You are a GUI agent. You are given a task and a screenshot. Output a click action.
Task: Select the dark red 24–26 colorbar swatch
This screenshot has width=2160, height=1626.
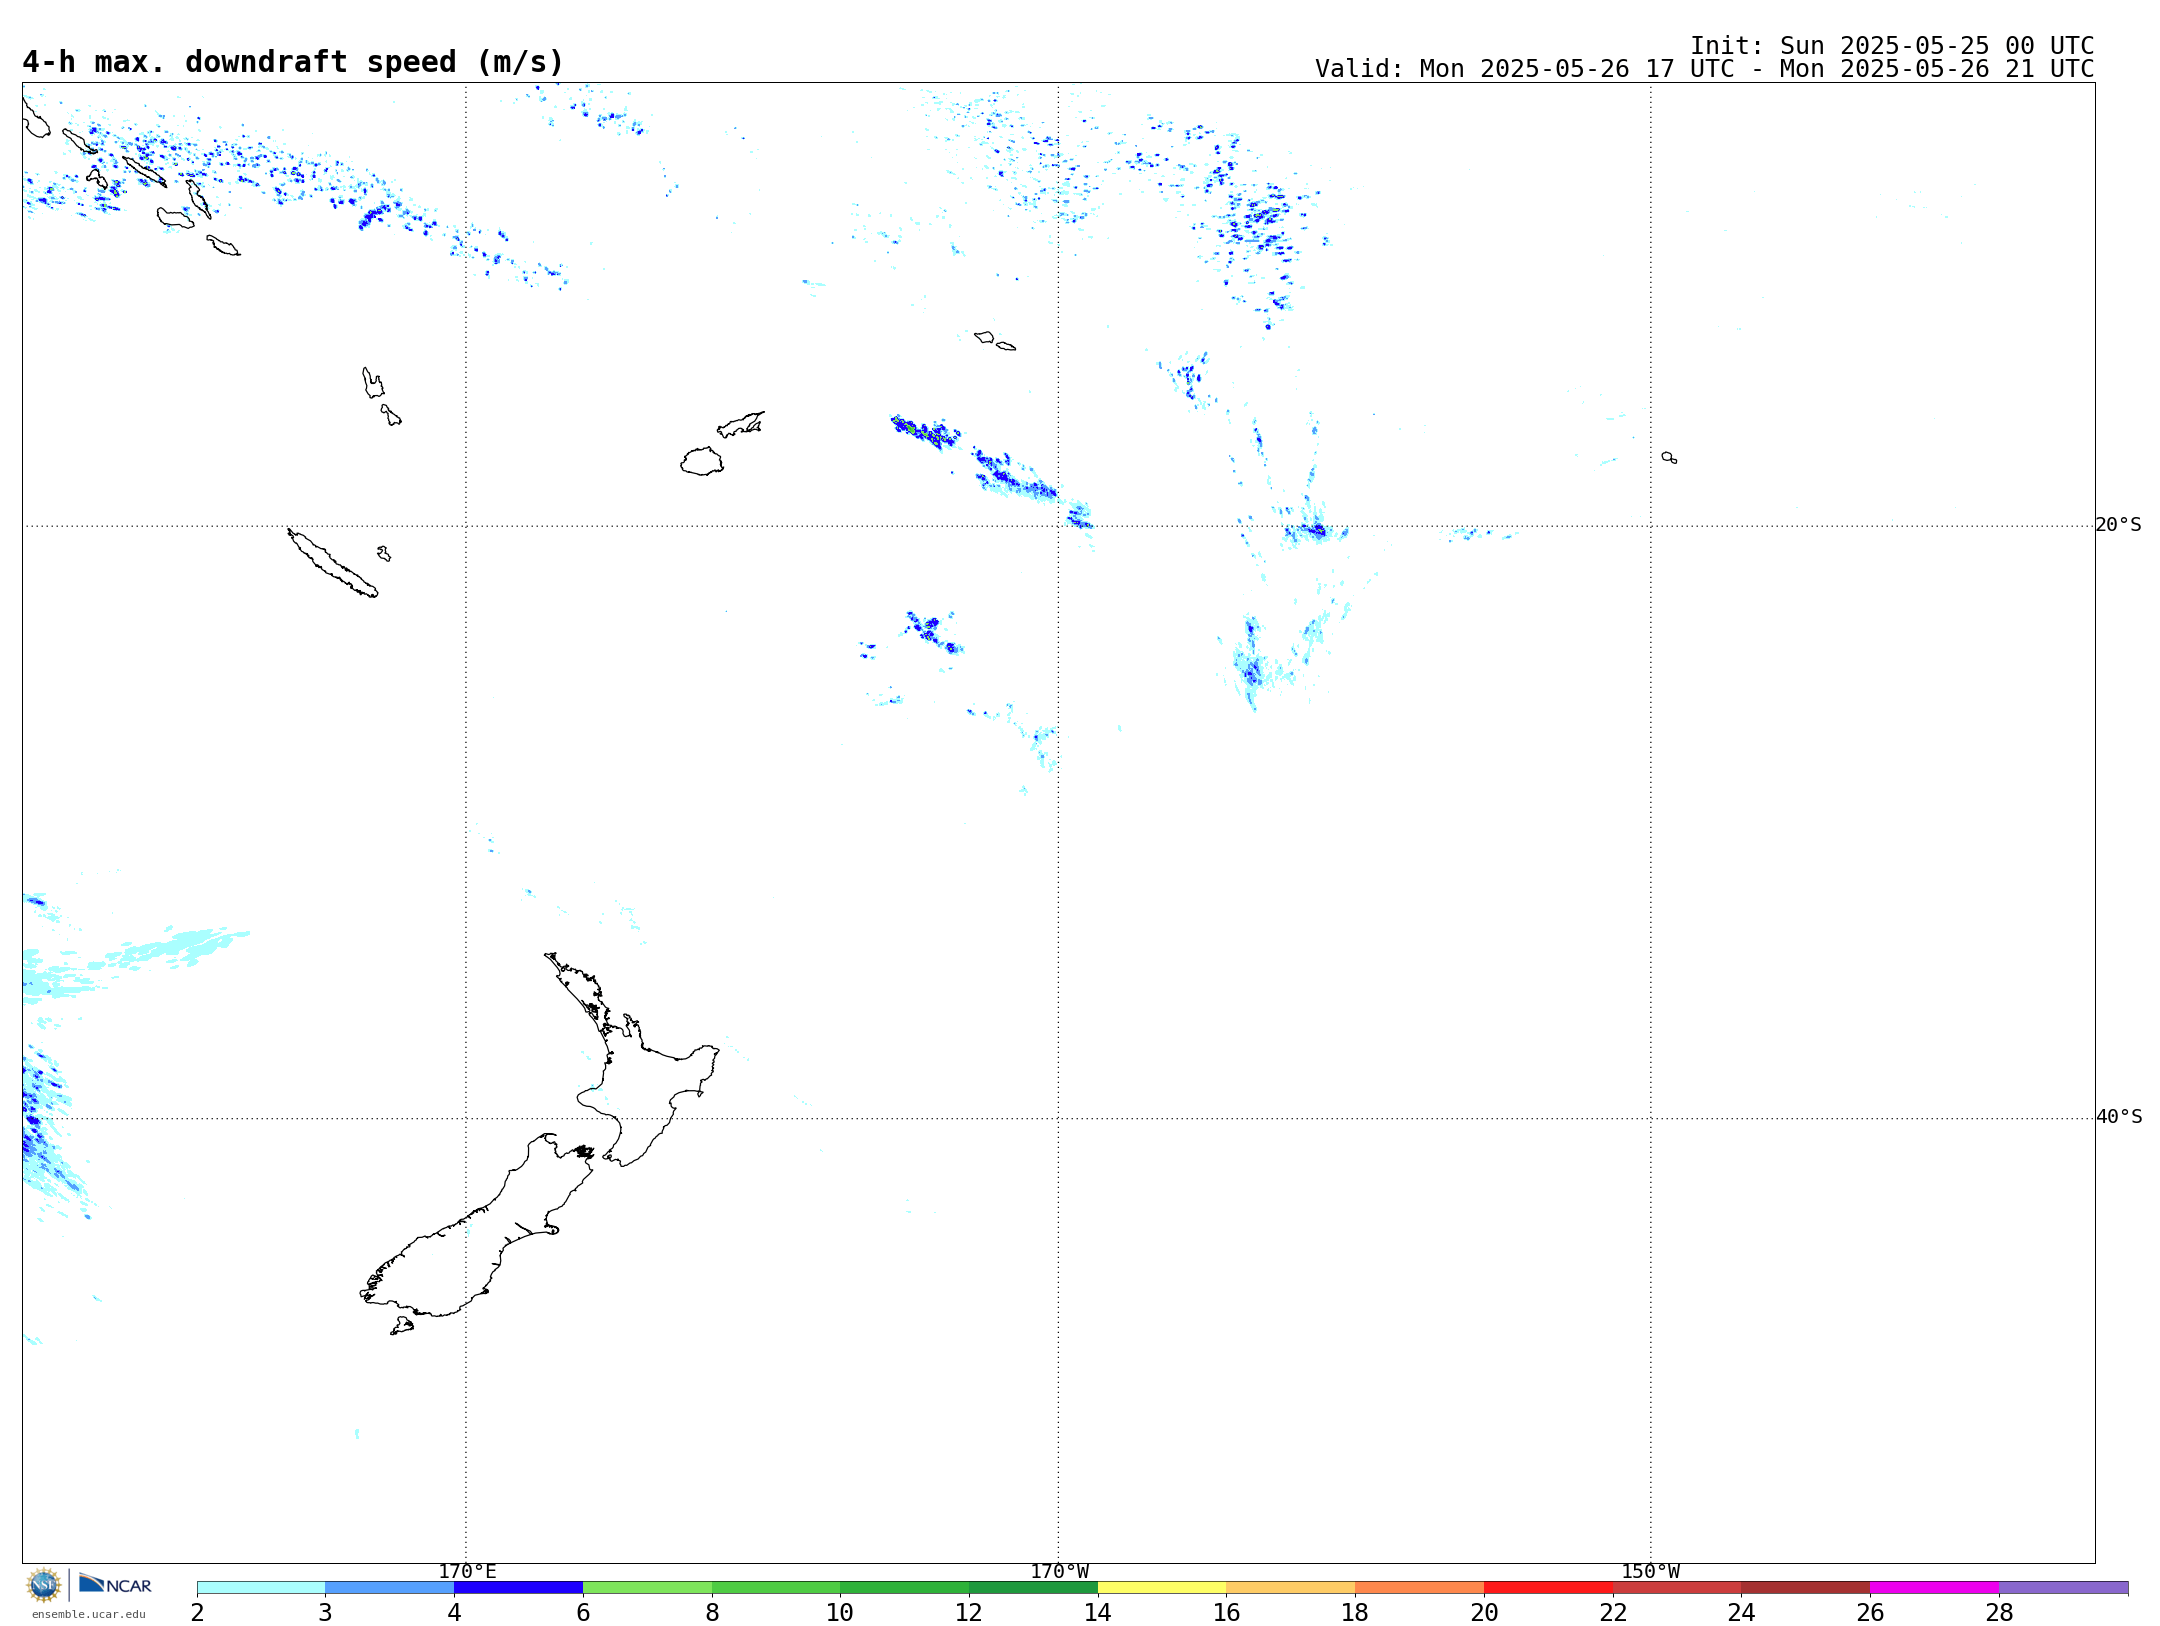tap(1805, 1588)
